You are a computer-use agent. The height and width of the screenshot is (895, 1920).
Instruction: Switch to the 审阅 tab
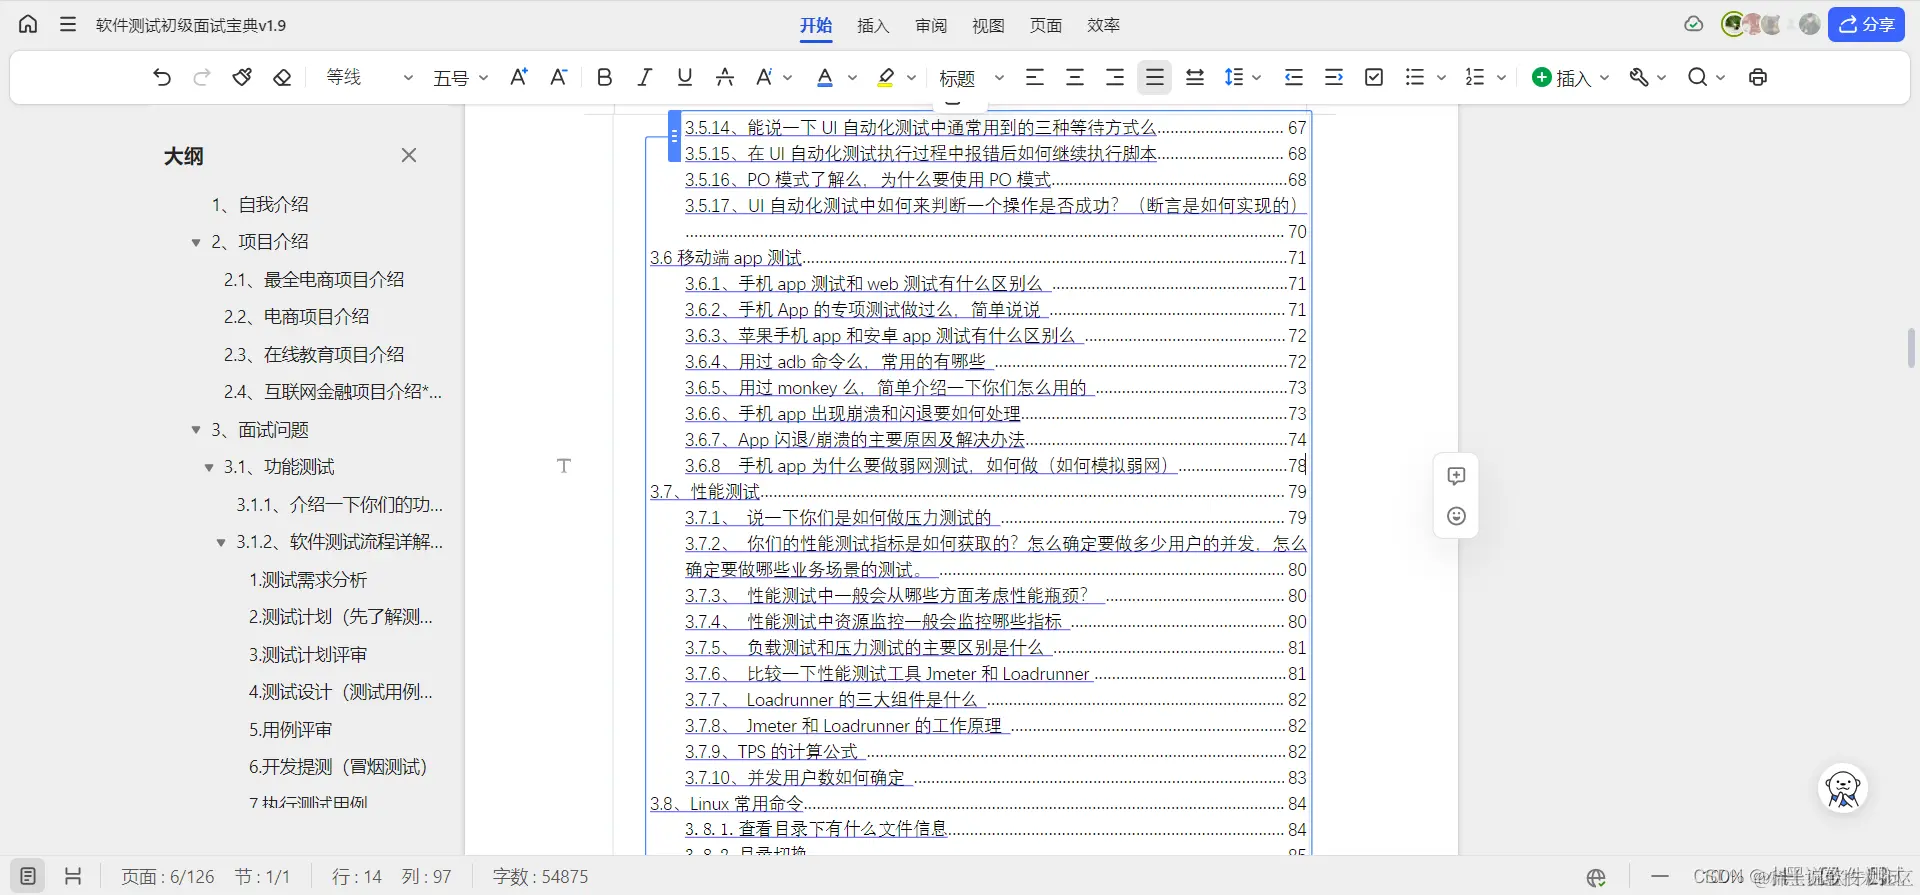point(931,25)
